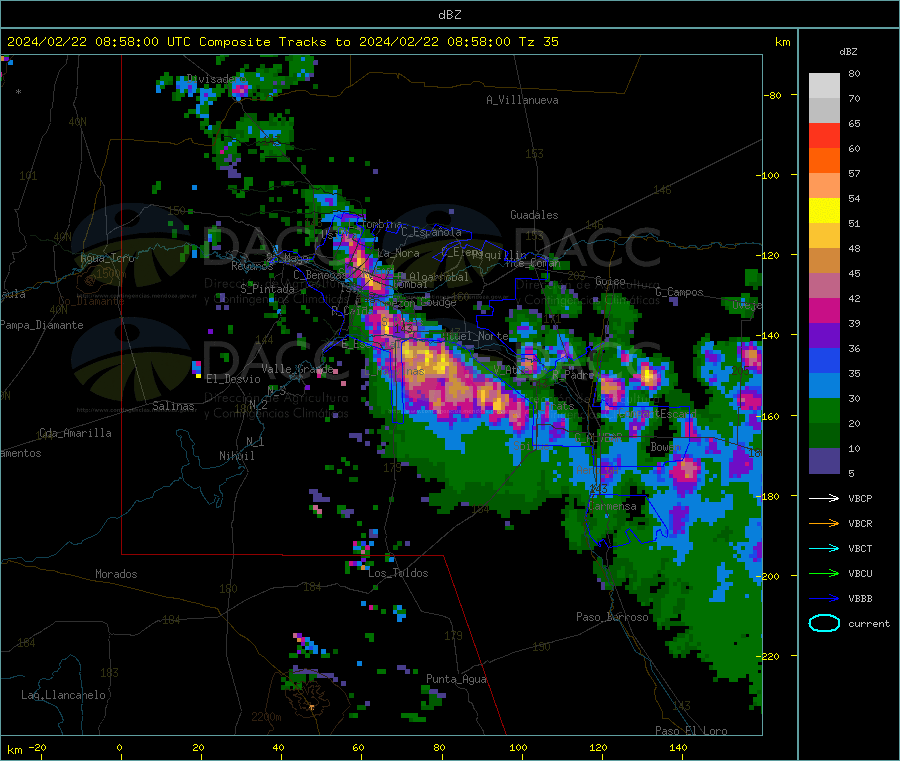Pick the dark orange 57–60 dBZ swatch
Screen dimensions: 900x761
point(824,161)
